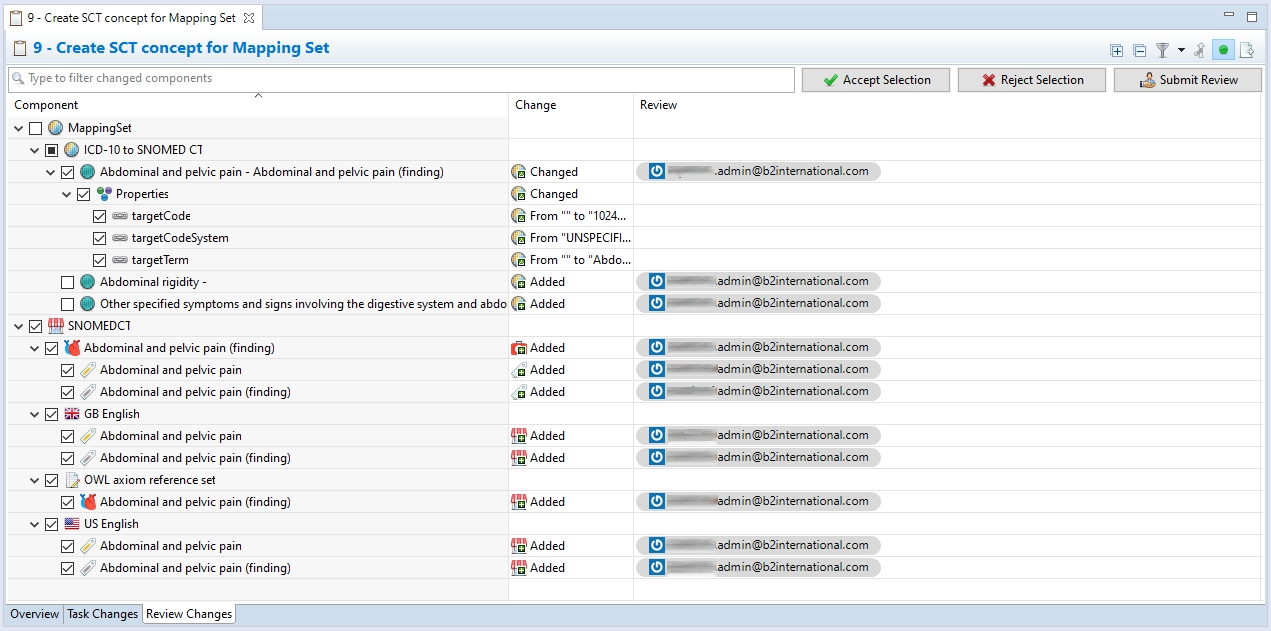This screenshot has width=1271, height=631.
Task: Check the MappingSet checkbox
Action: coord(36,128)
